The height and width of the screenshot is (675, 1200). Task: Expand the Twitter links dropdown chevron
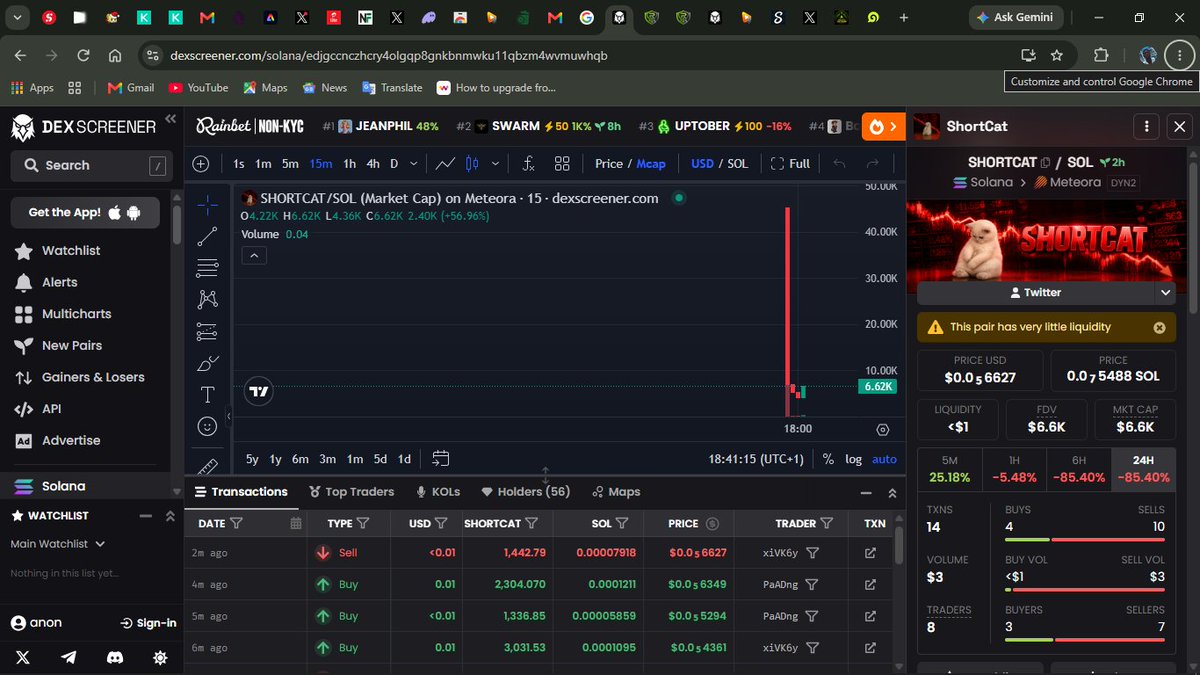coord(1165,293)
